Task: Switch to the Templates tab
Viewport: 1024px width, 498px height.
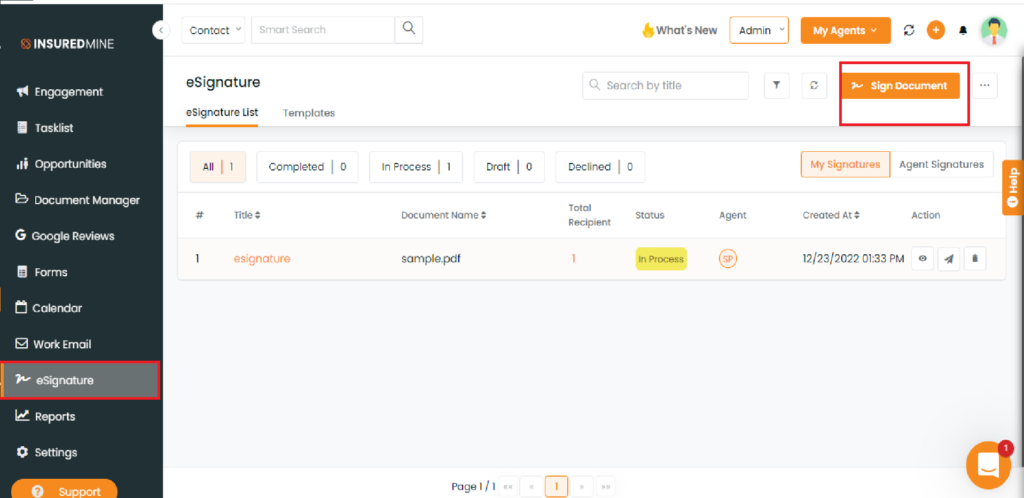Action: 309,113
